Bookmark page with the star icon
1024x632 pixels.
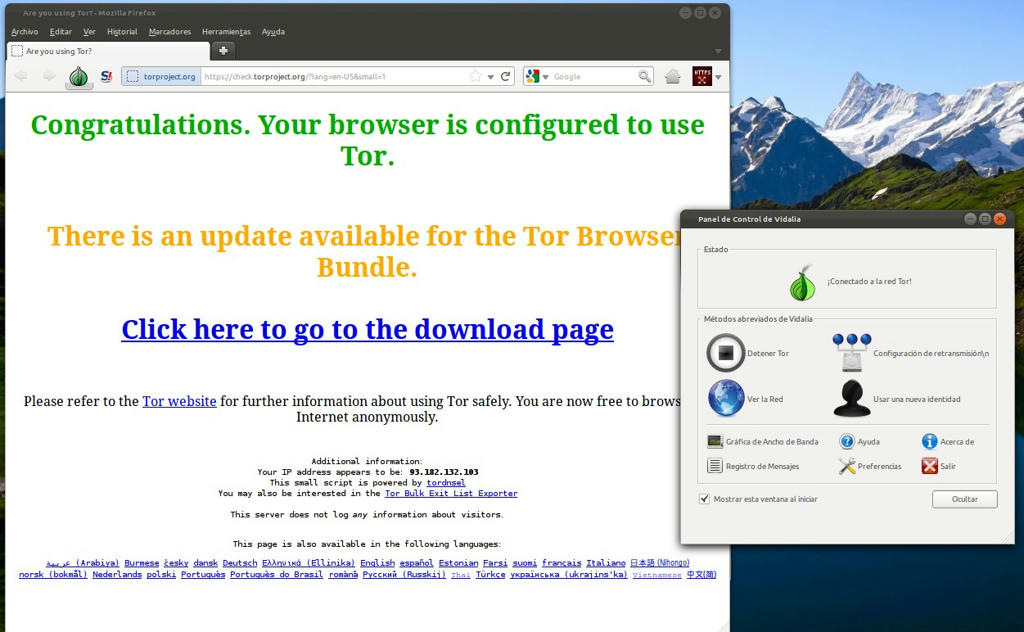coord(475,76)
